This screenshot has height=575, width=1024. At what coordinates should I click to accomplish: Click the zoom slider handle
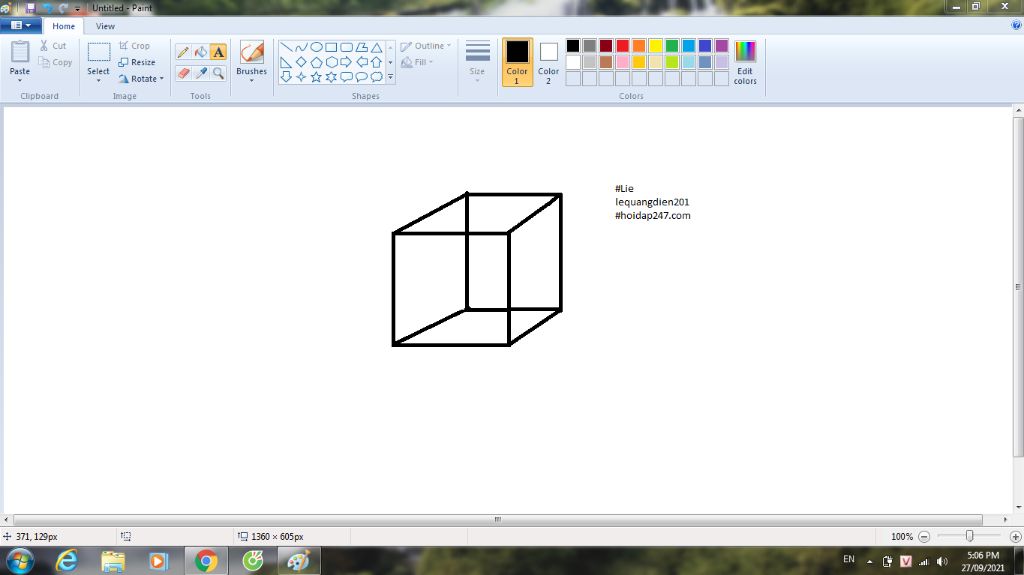(x=970, y=536)
